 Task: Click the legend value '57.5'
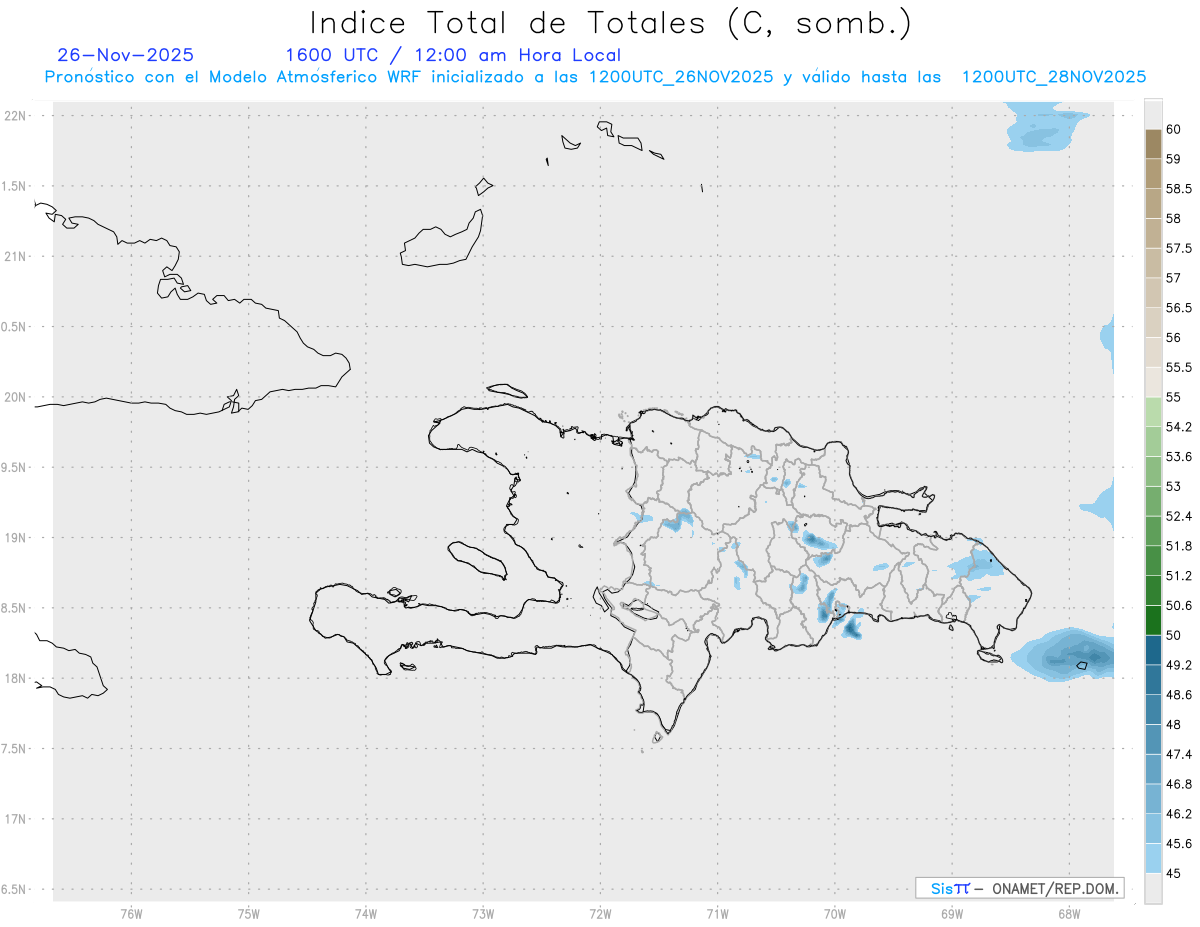(1178, 249)
